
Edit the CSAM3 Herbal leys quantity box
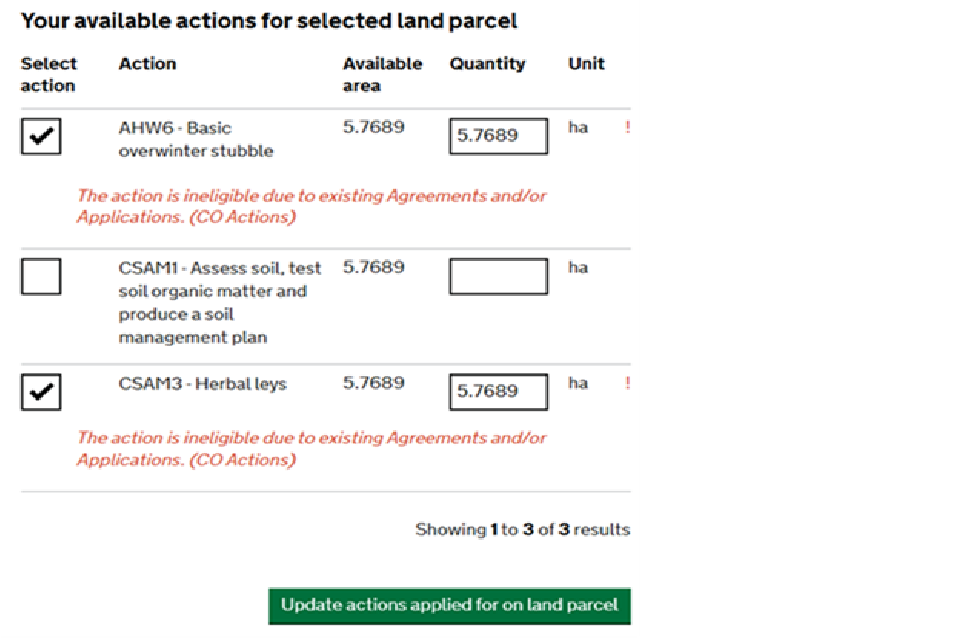498,392
